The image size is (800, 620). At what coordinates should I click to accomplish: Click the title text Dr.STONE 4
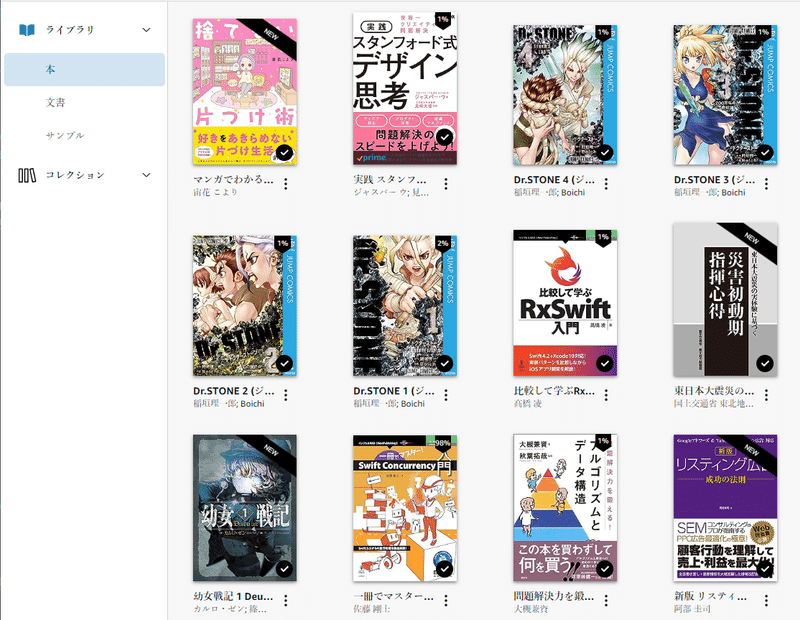point(554,180)
